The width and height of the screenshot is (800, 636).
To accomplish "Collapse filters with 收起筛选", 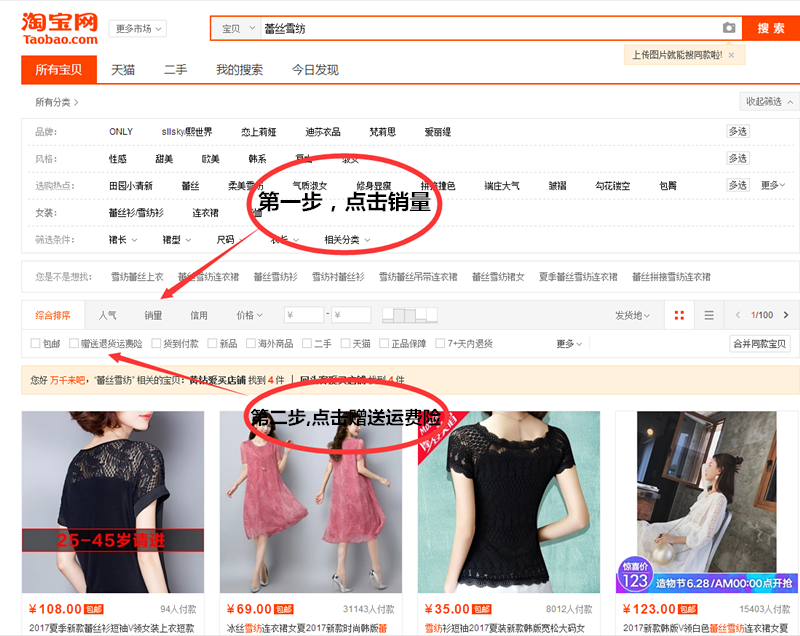I will 770,102.
